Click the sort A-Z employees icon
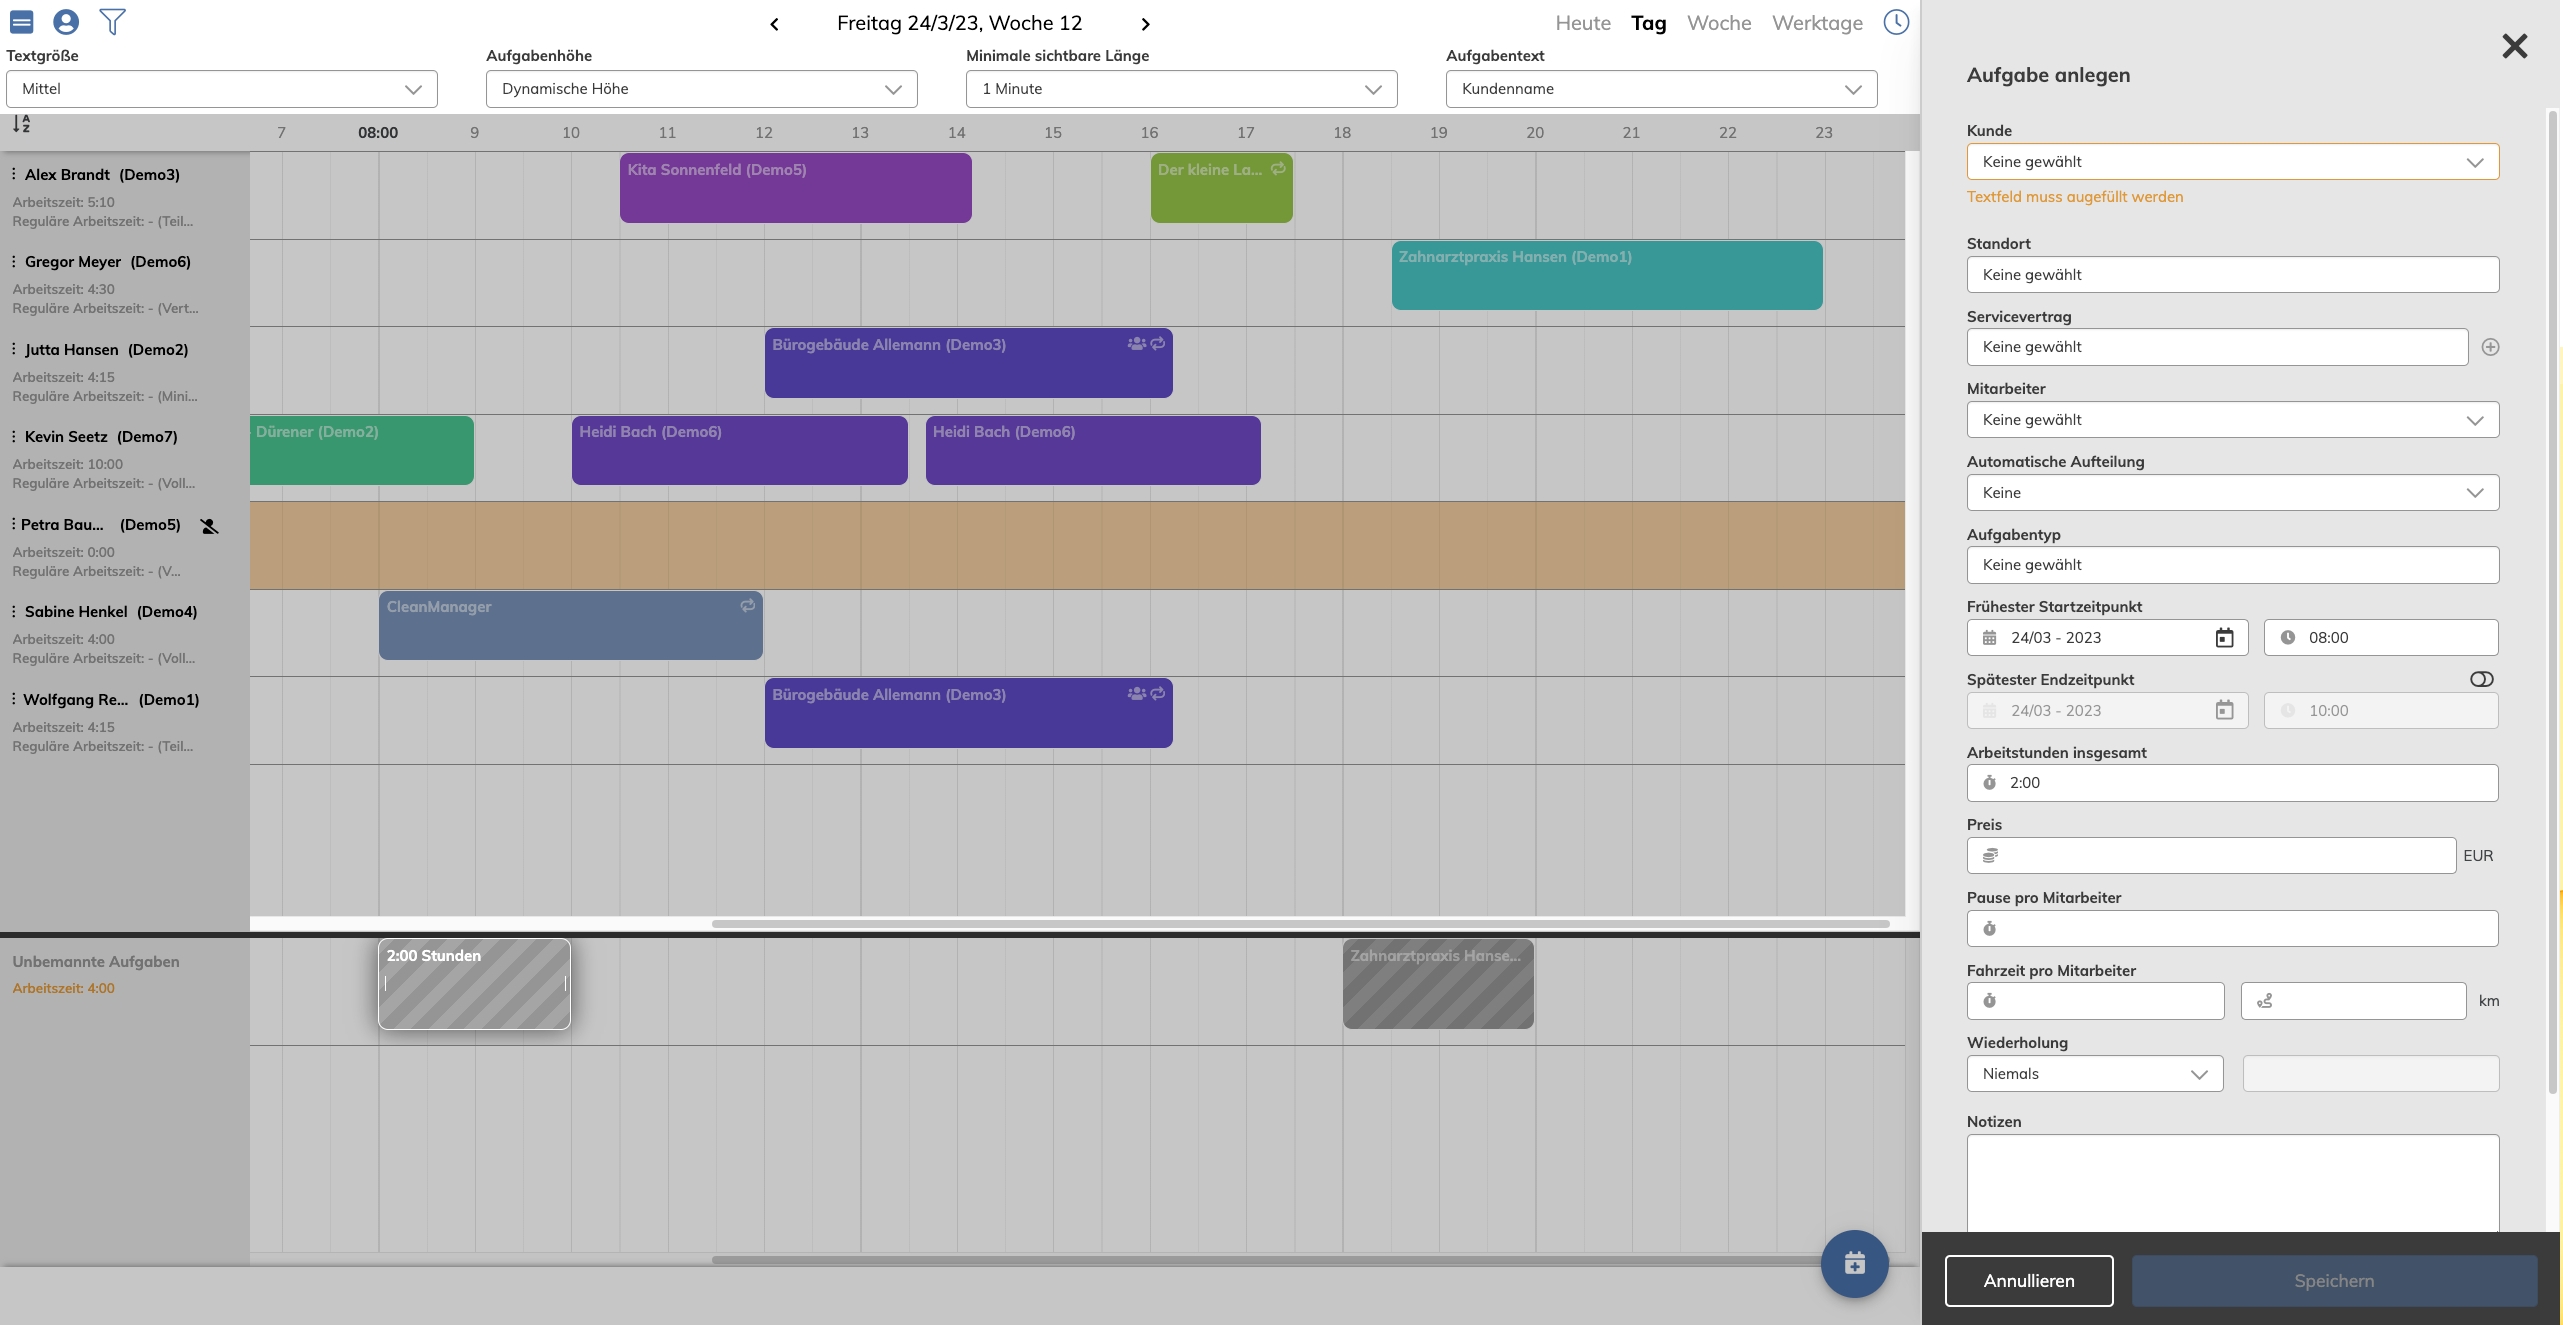The image size is (2563, 1325). point(21,124)
